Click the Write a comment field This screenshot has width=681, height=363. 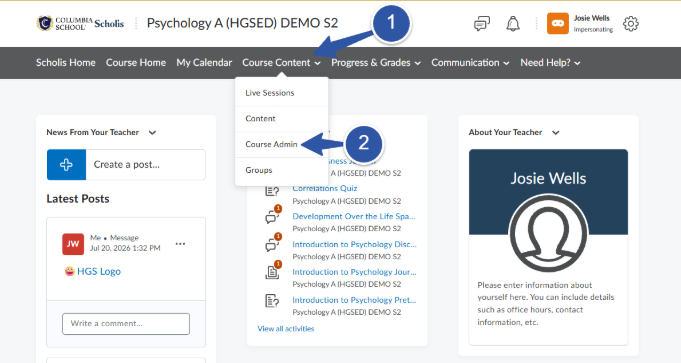click(126, 324)
